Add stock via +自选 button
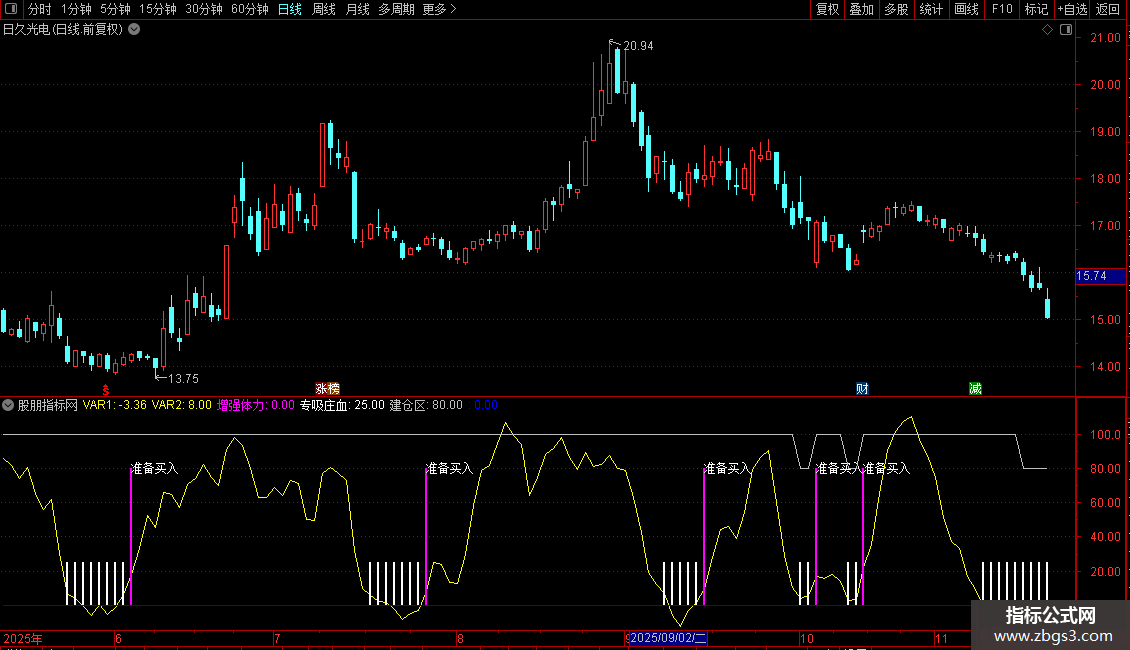 click(1071, 9)
